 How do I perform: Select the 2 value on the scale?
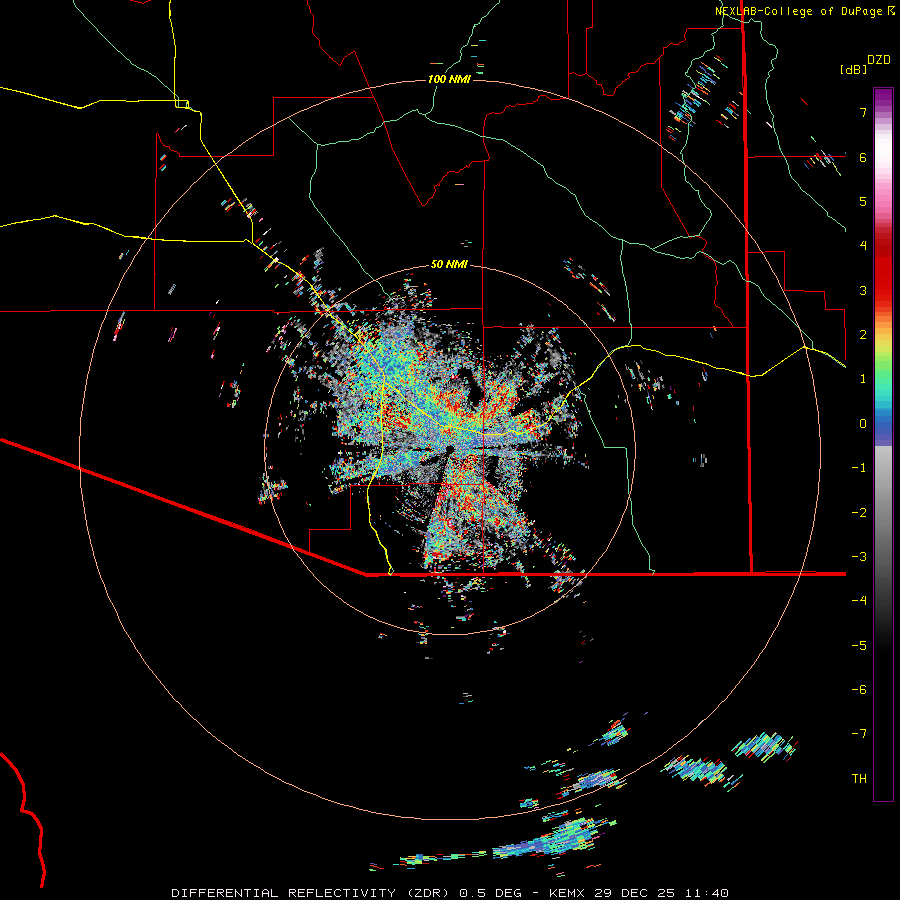coord(863,335)
